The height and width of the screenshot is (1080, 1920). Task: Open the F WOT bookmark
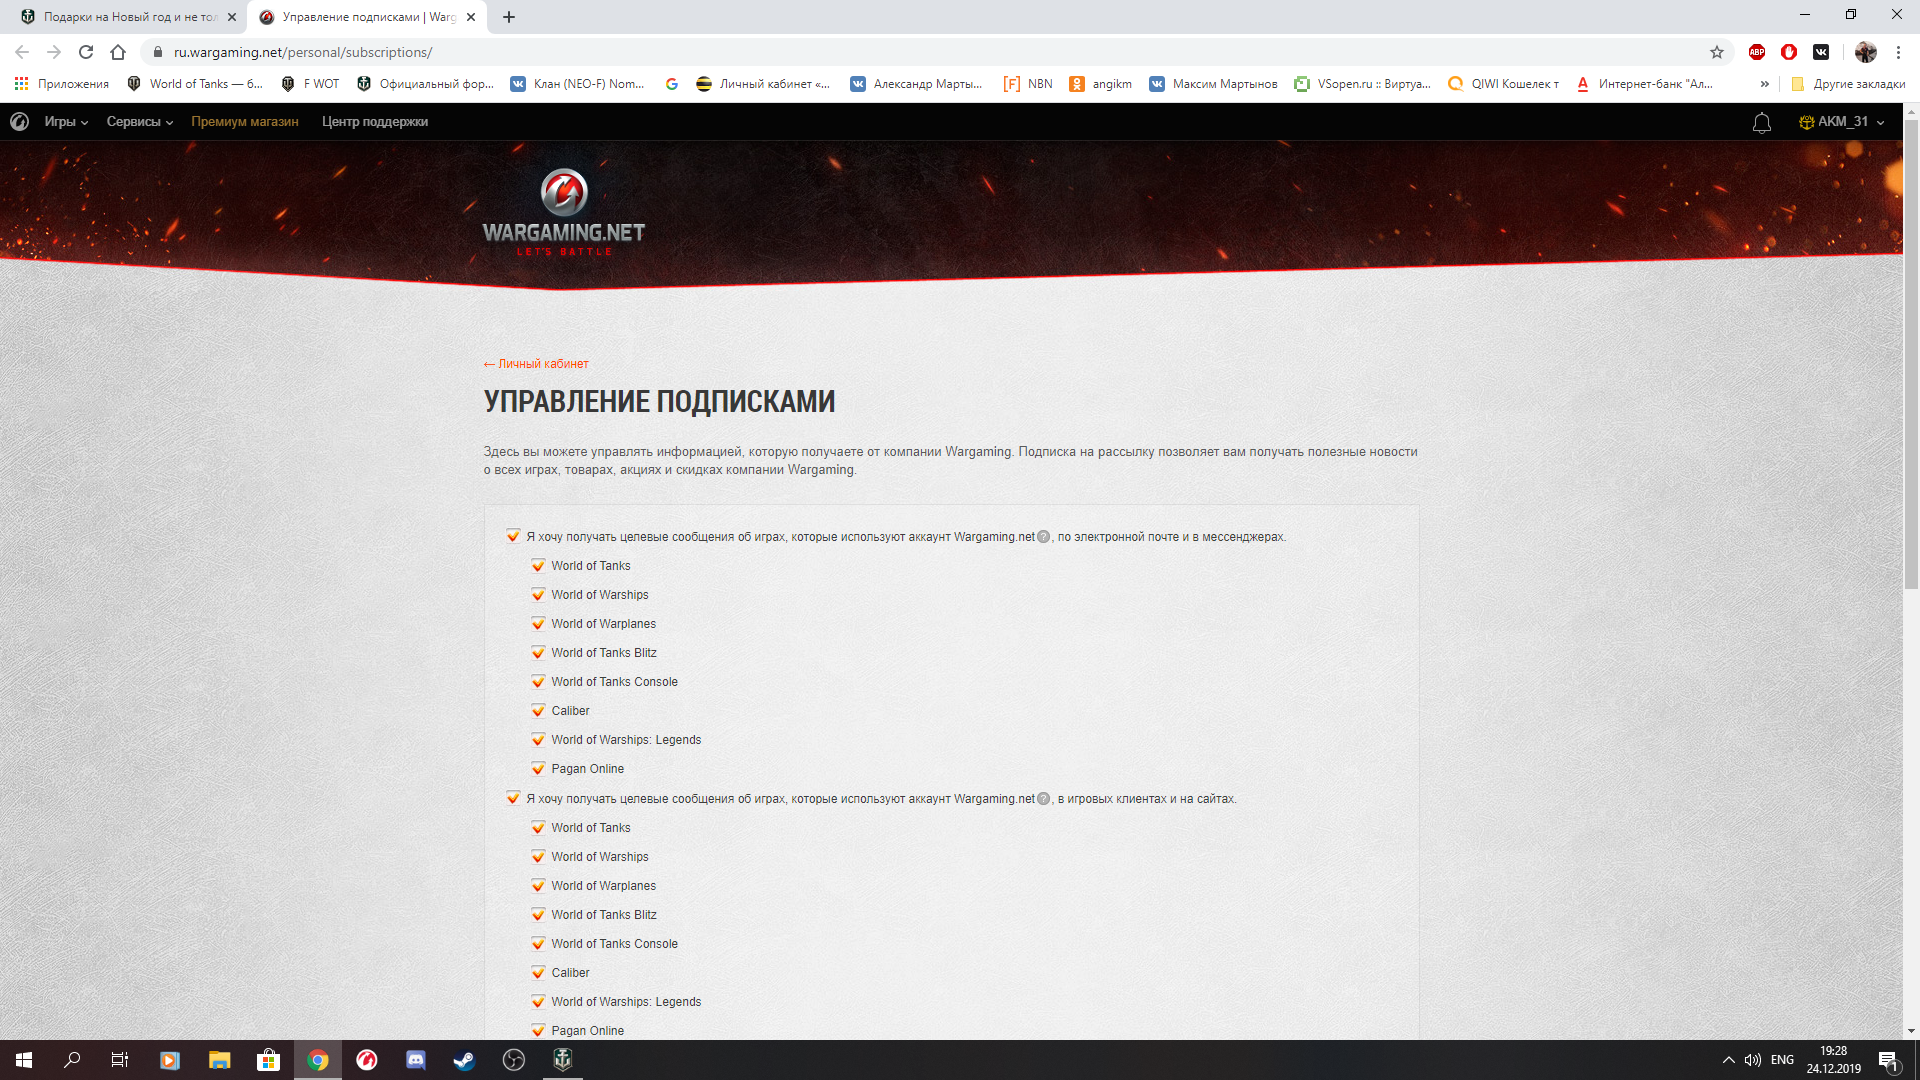coord(311,84)
